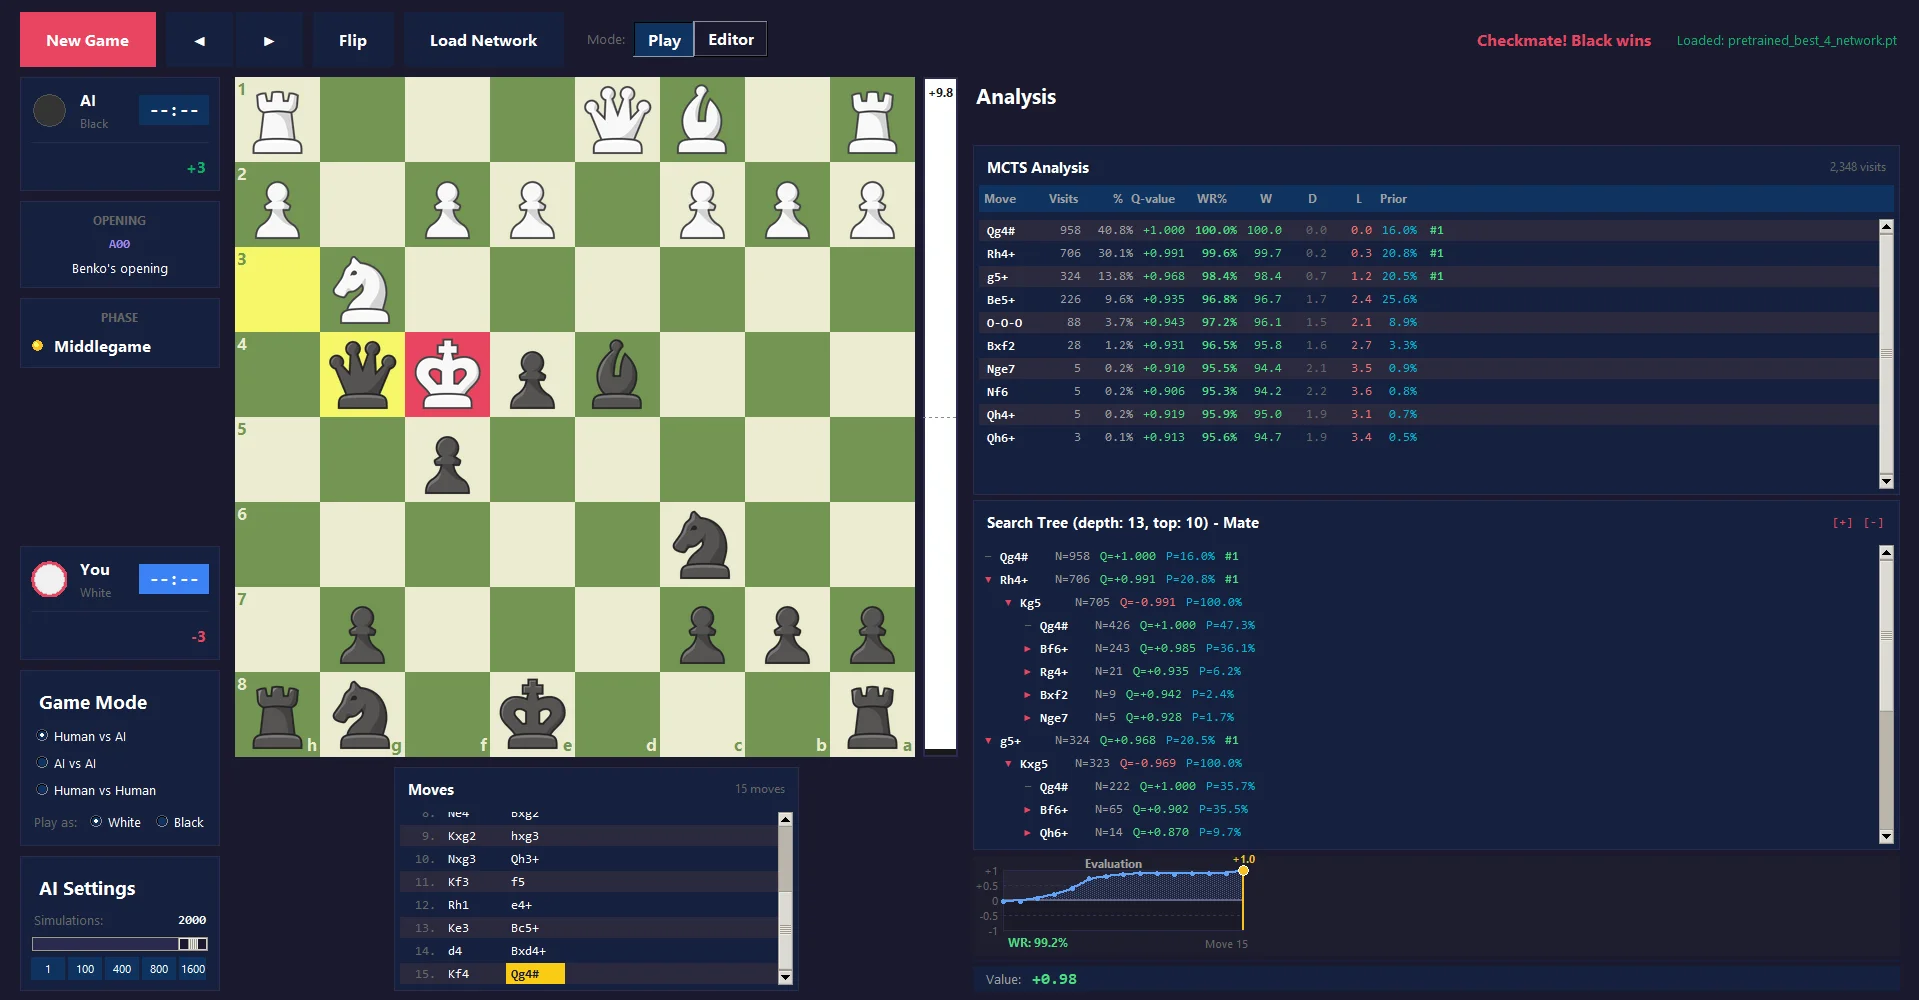1919x1000 pixels.
Task: Select the AI vs AI game mode
Action: tap(41, 763)
